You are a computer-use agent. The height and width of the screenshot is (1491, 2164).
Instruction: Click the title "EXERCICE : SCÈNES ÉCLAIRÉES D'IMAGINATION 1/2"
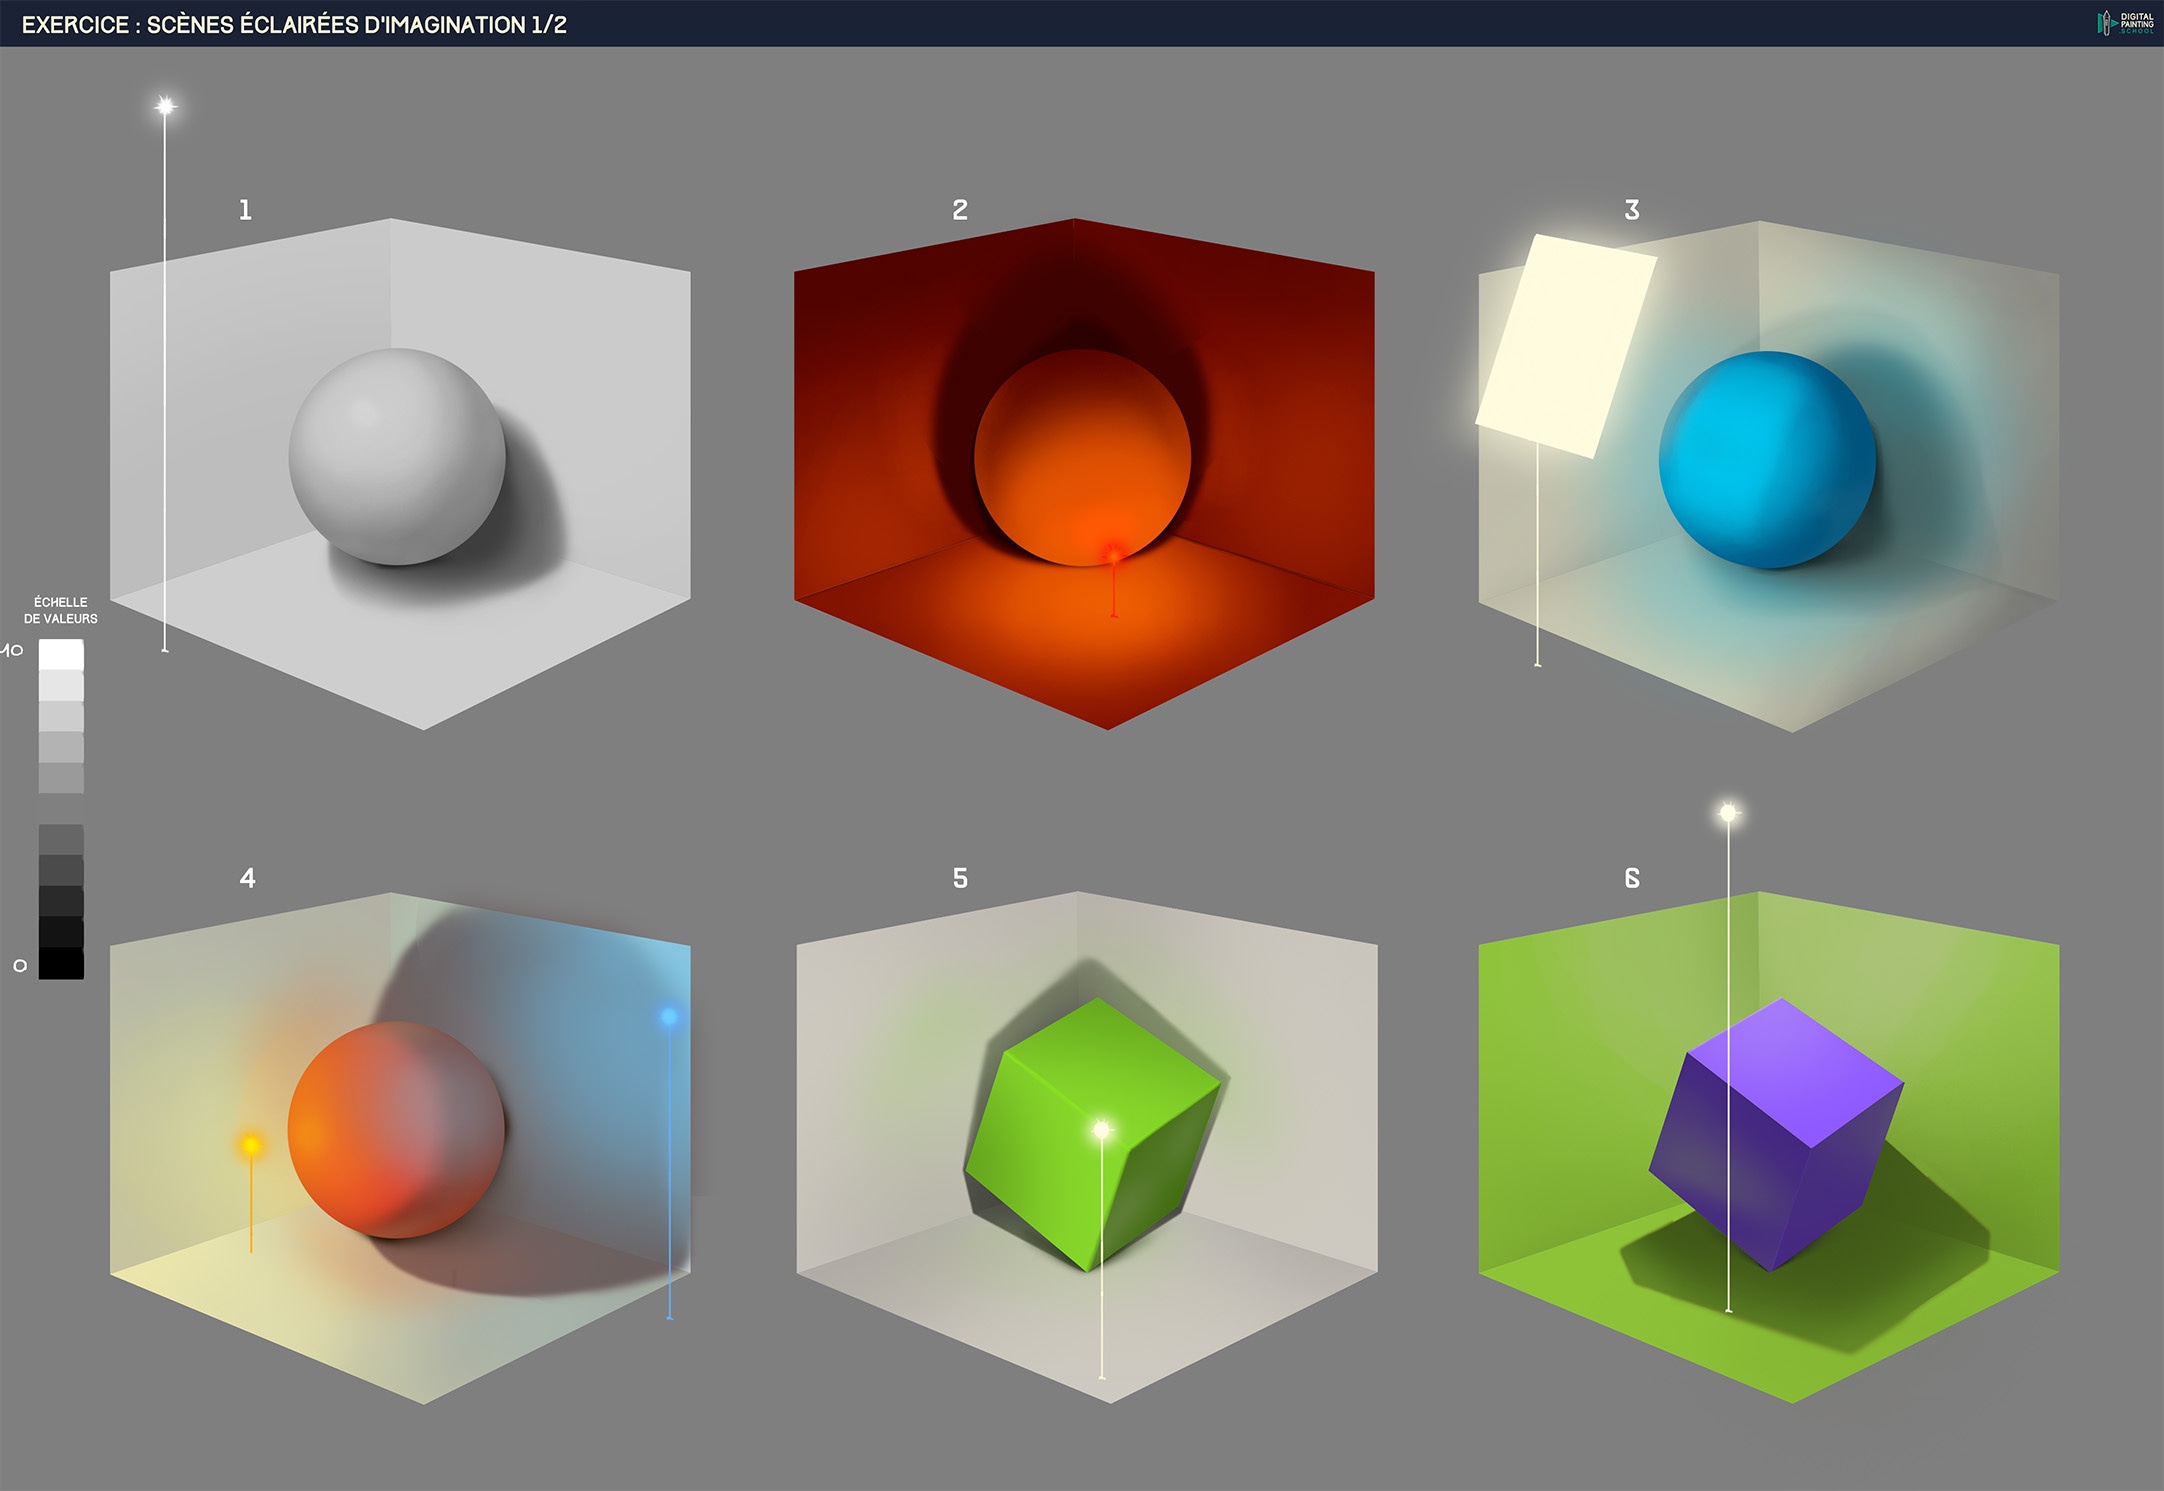(294, 25)
